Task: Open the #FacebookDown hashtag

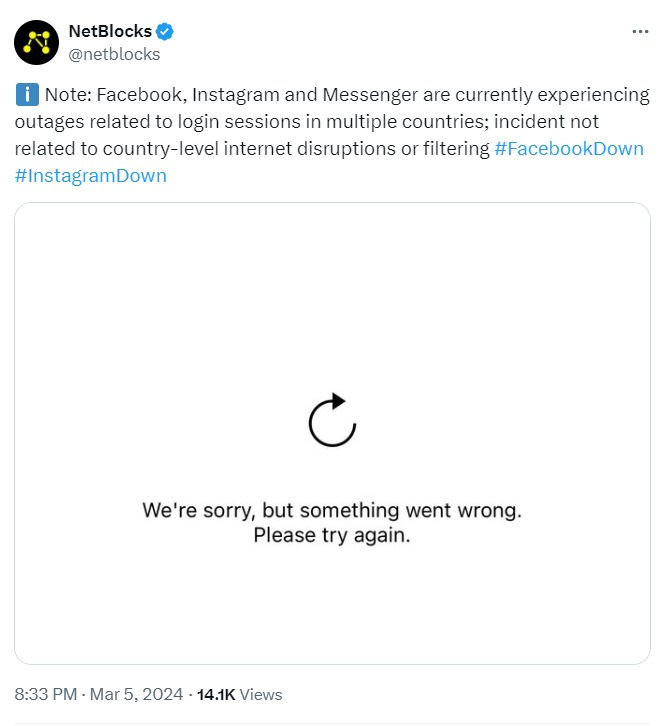Action: pos(569,149)
